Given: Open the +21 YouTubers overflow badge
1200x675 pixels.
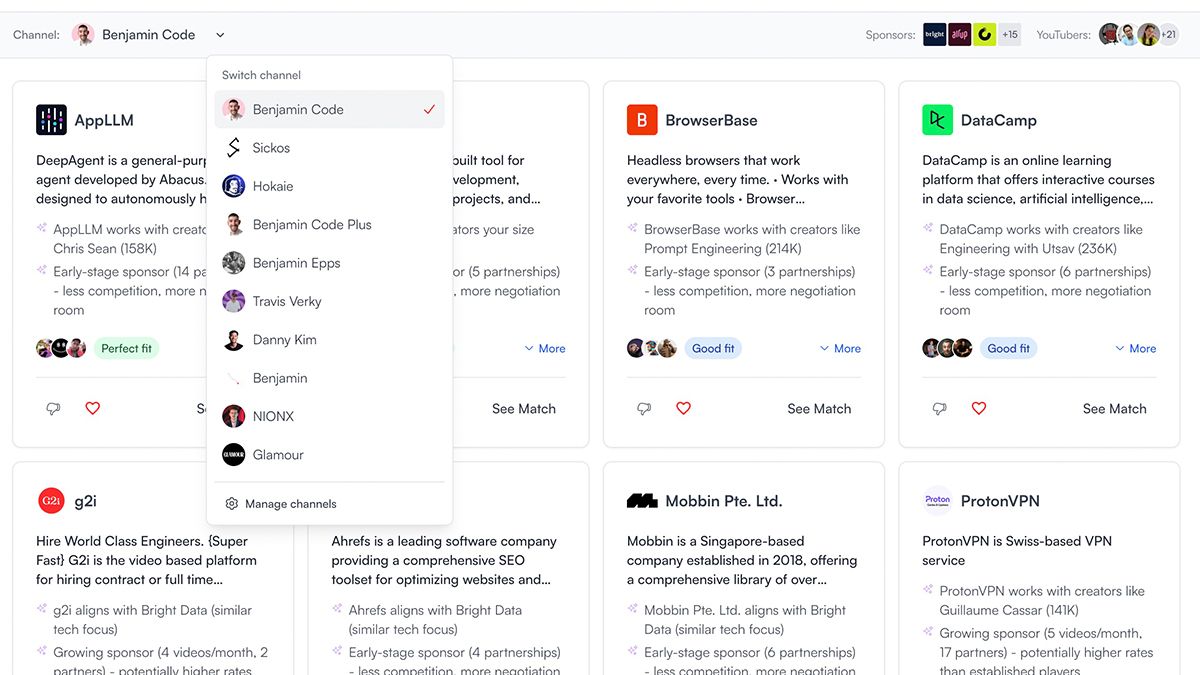Looking at the screenshot, I should click(1168, 35).
